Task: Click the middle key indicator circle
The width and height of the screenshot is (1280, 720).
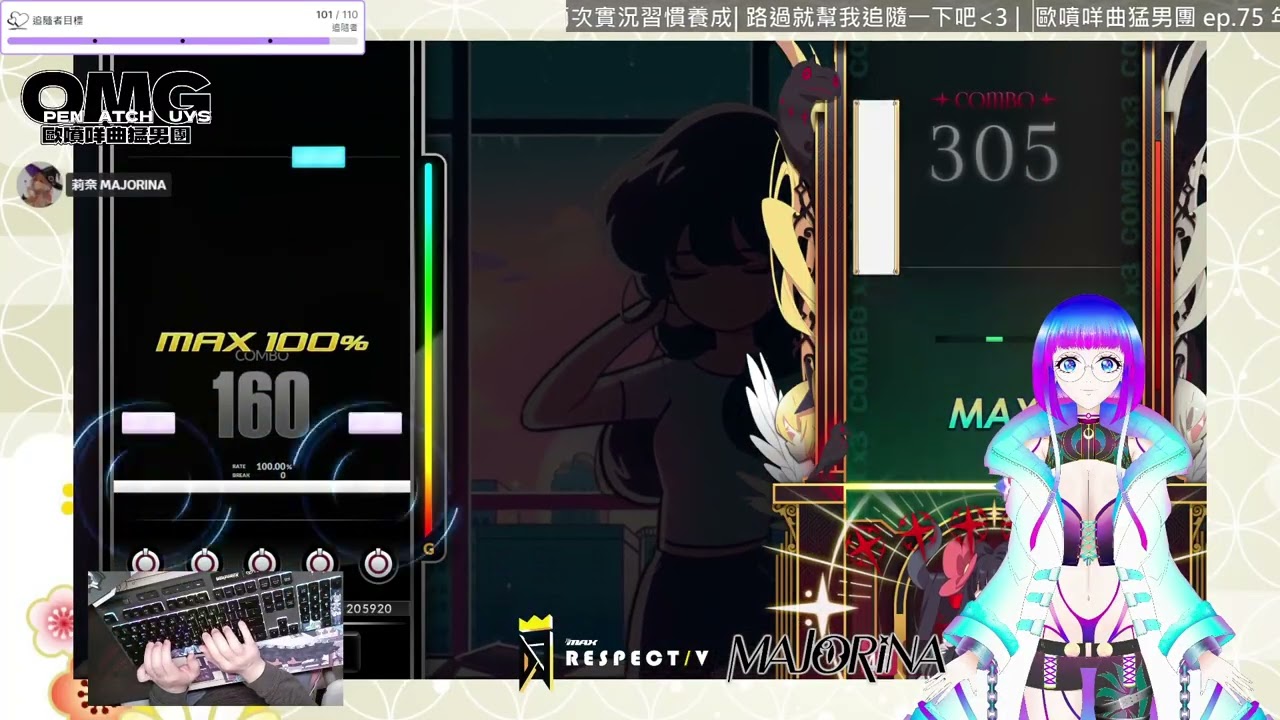Action: [x=261, y=563]
